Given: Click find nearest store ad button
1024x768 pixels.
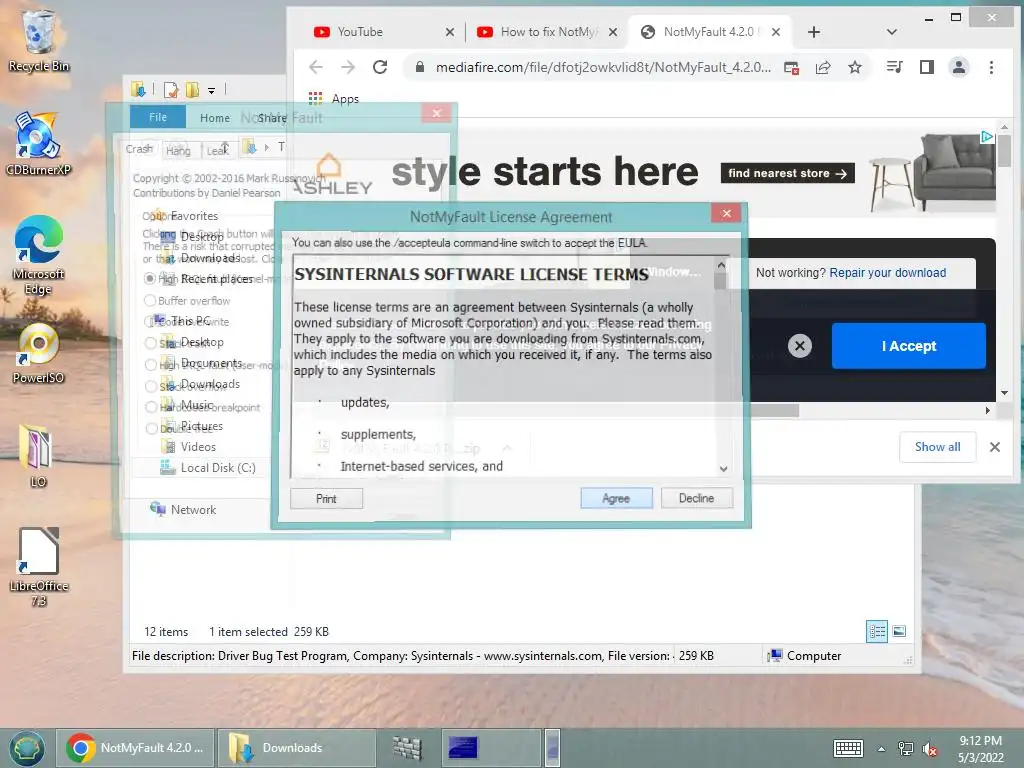Looking at the screenshot, I should pyautogui.click(x=788, y=173).
